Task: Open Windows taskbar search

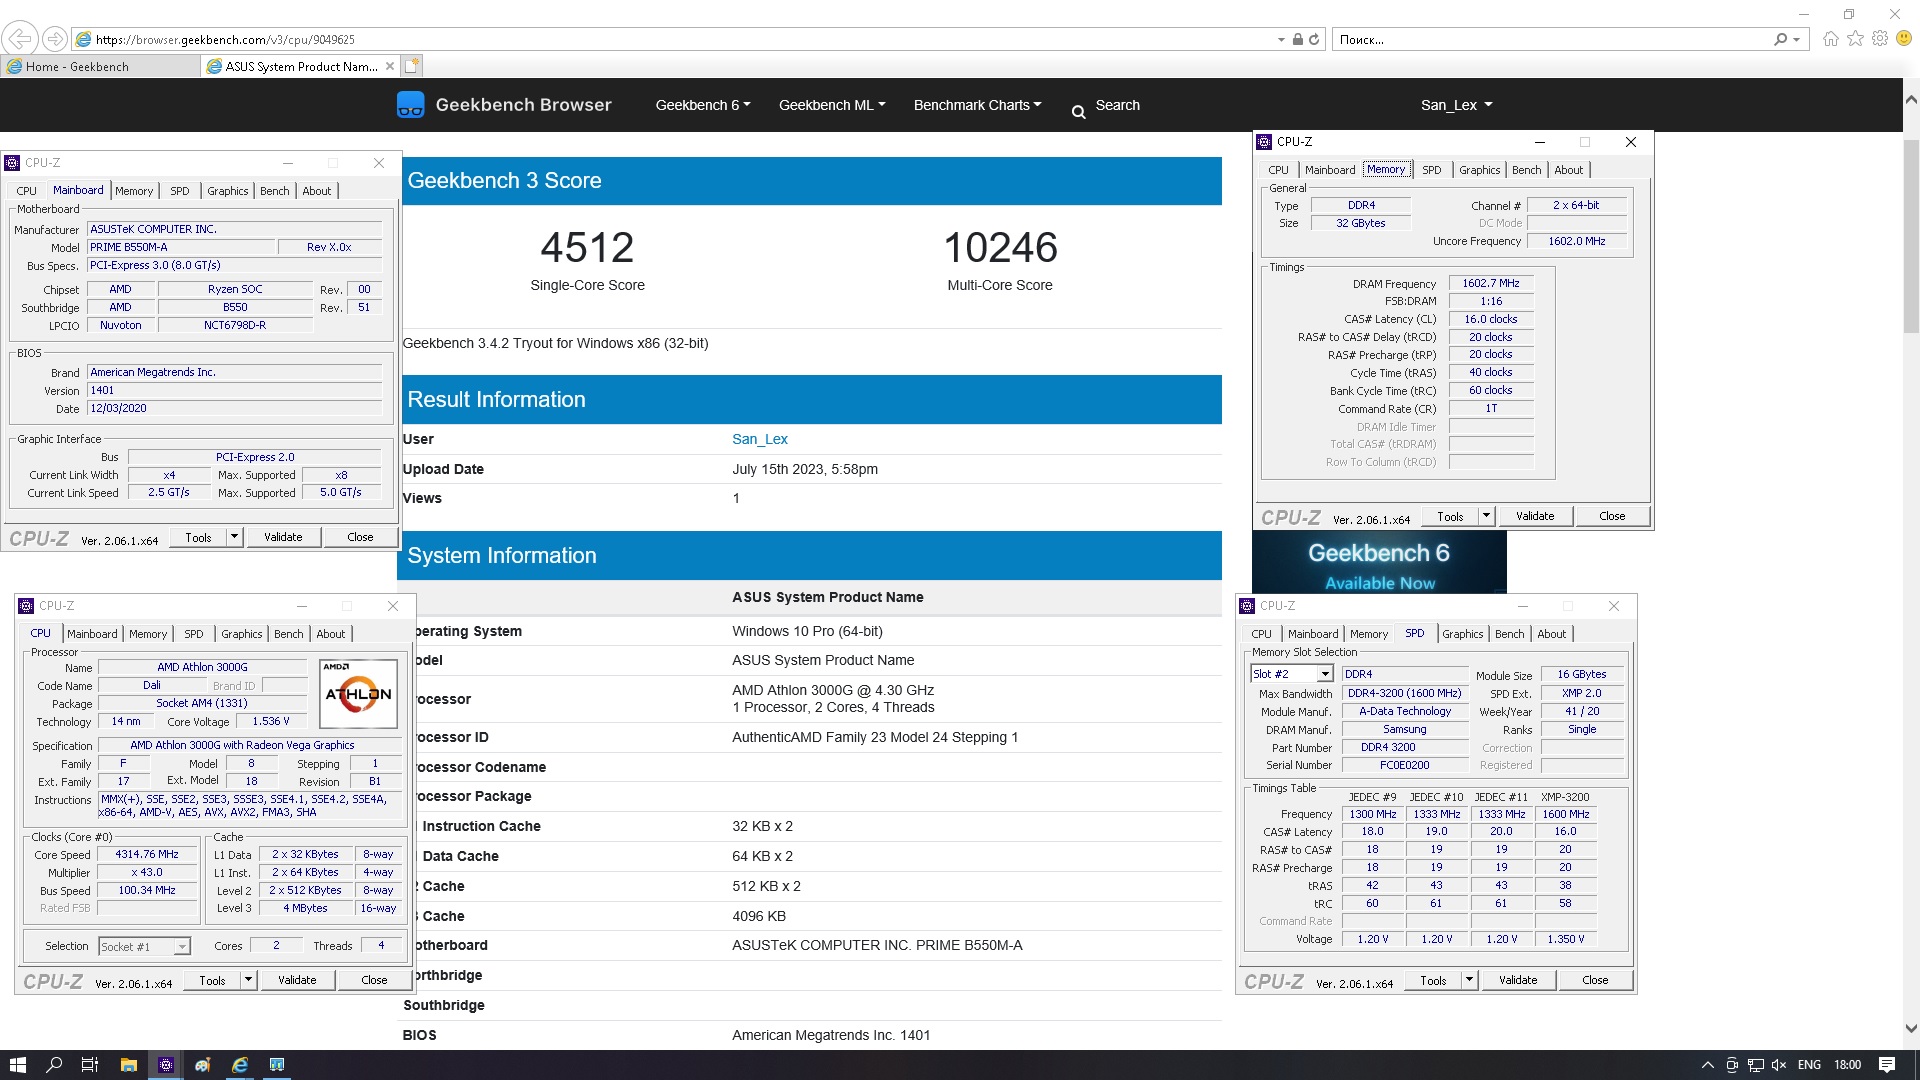Action: tap(54, 1065)
